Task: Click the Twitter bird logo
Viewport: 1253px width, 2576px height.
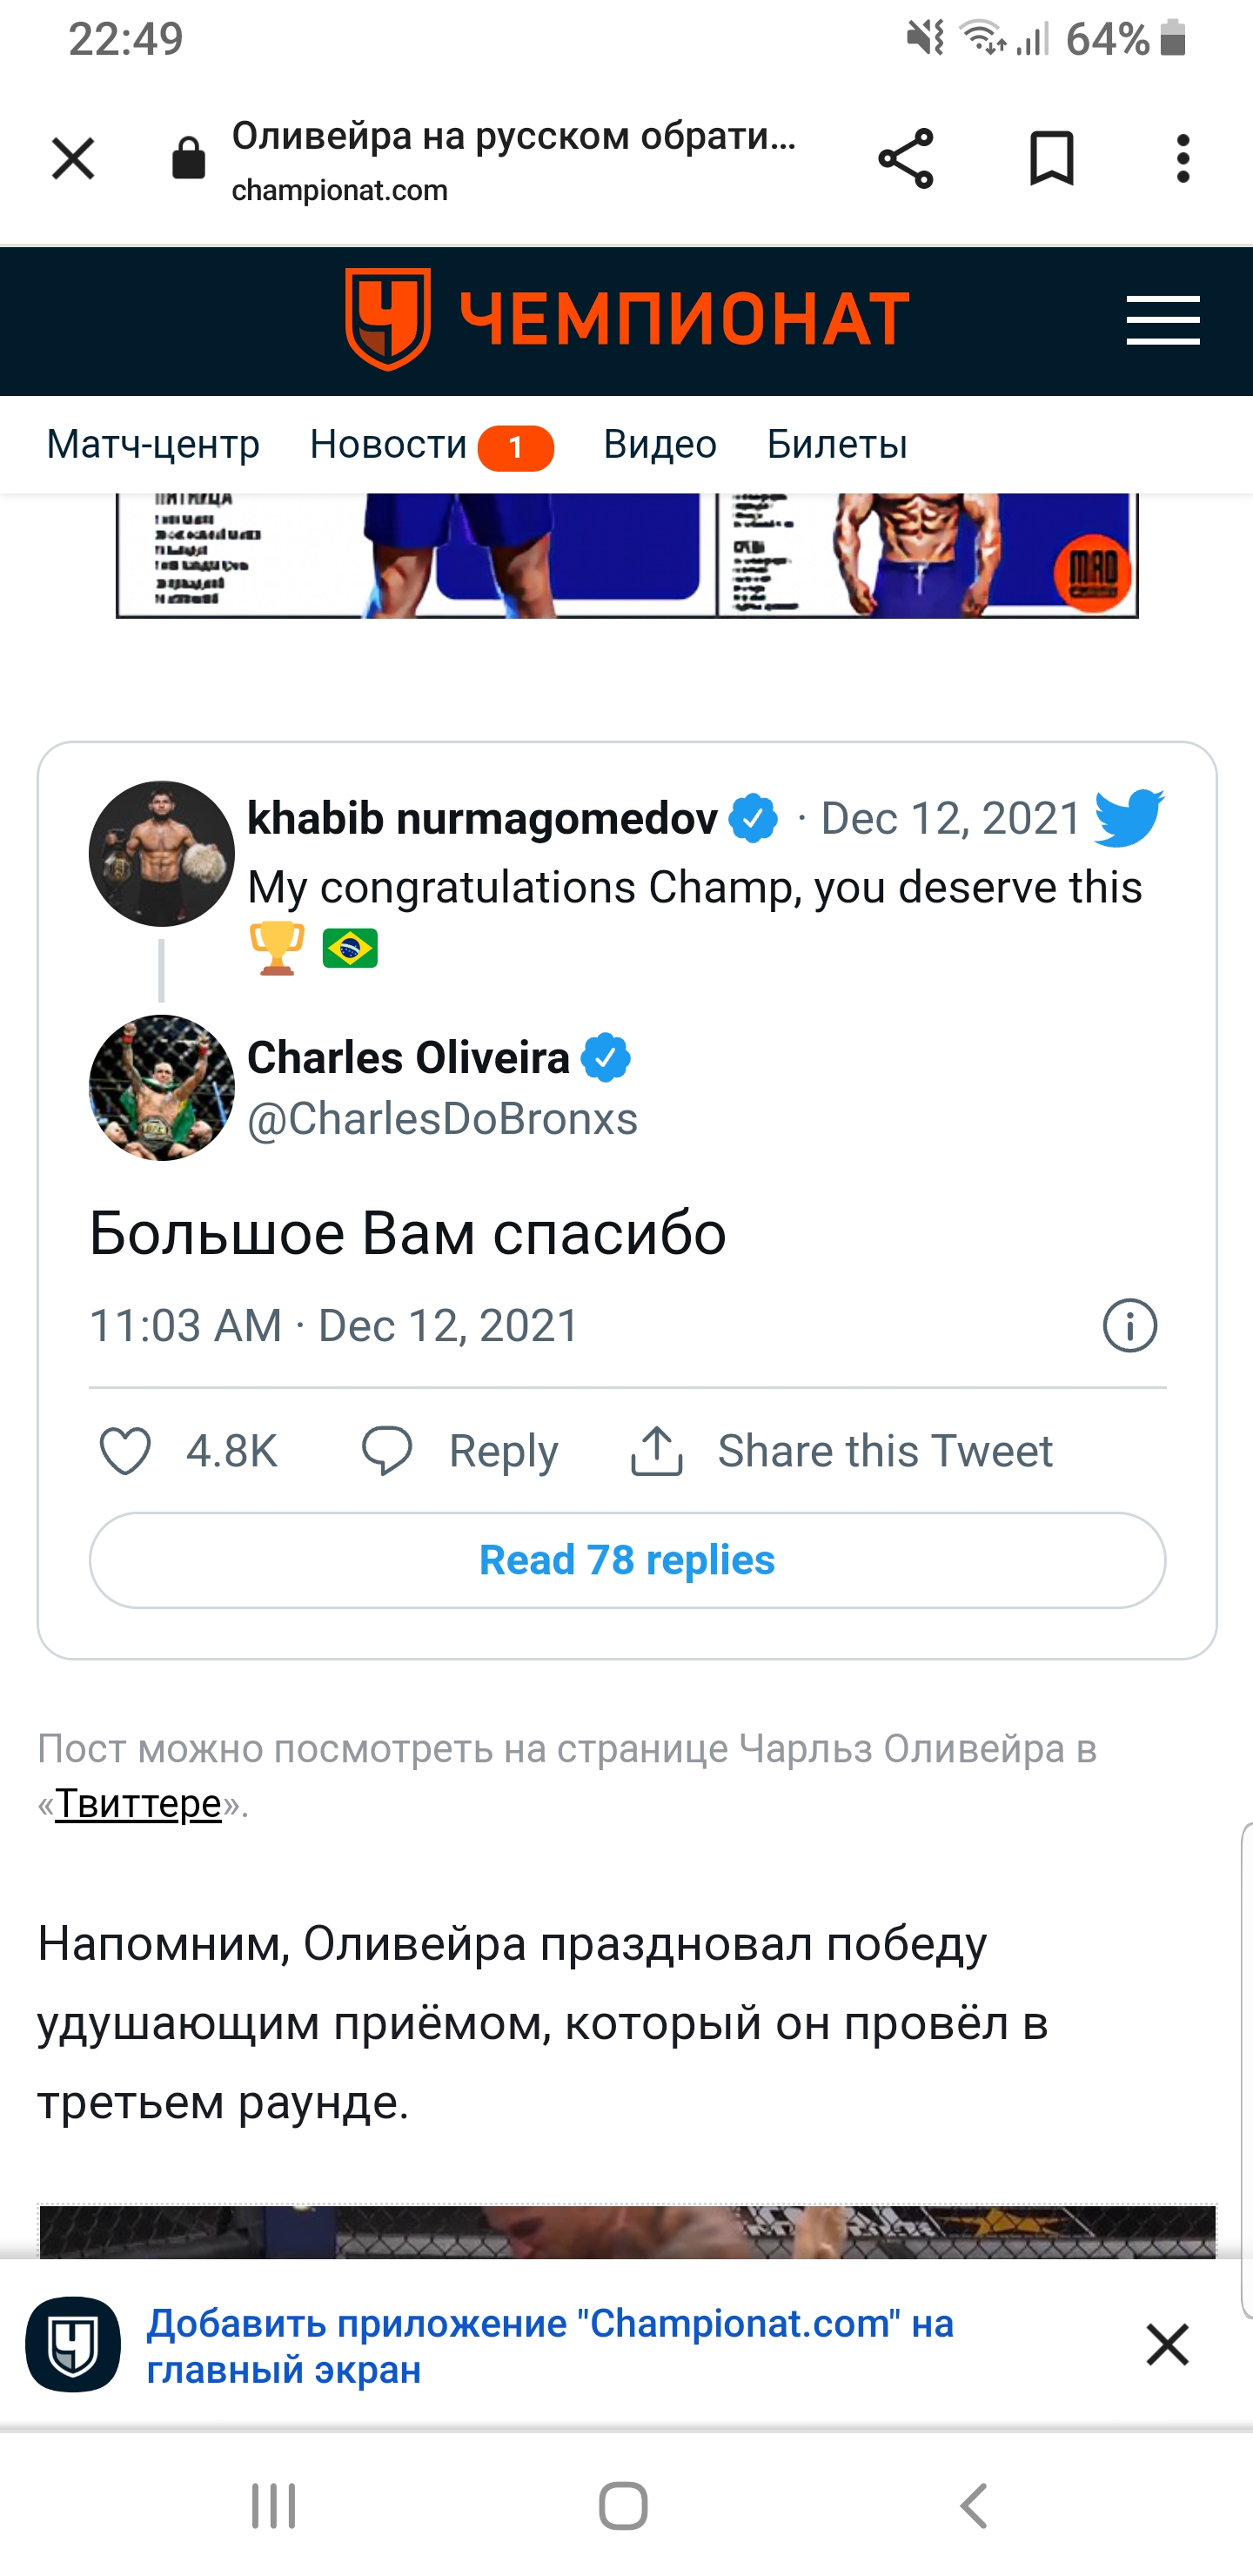Action: (x=1129, y=818)
